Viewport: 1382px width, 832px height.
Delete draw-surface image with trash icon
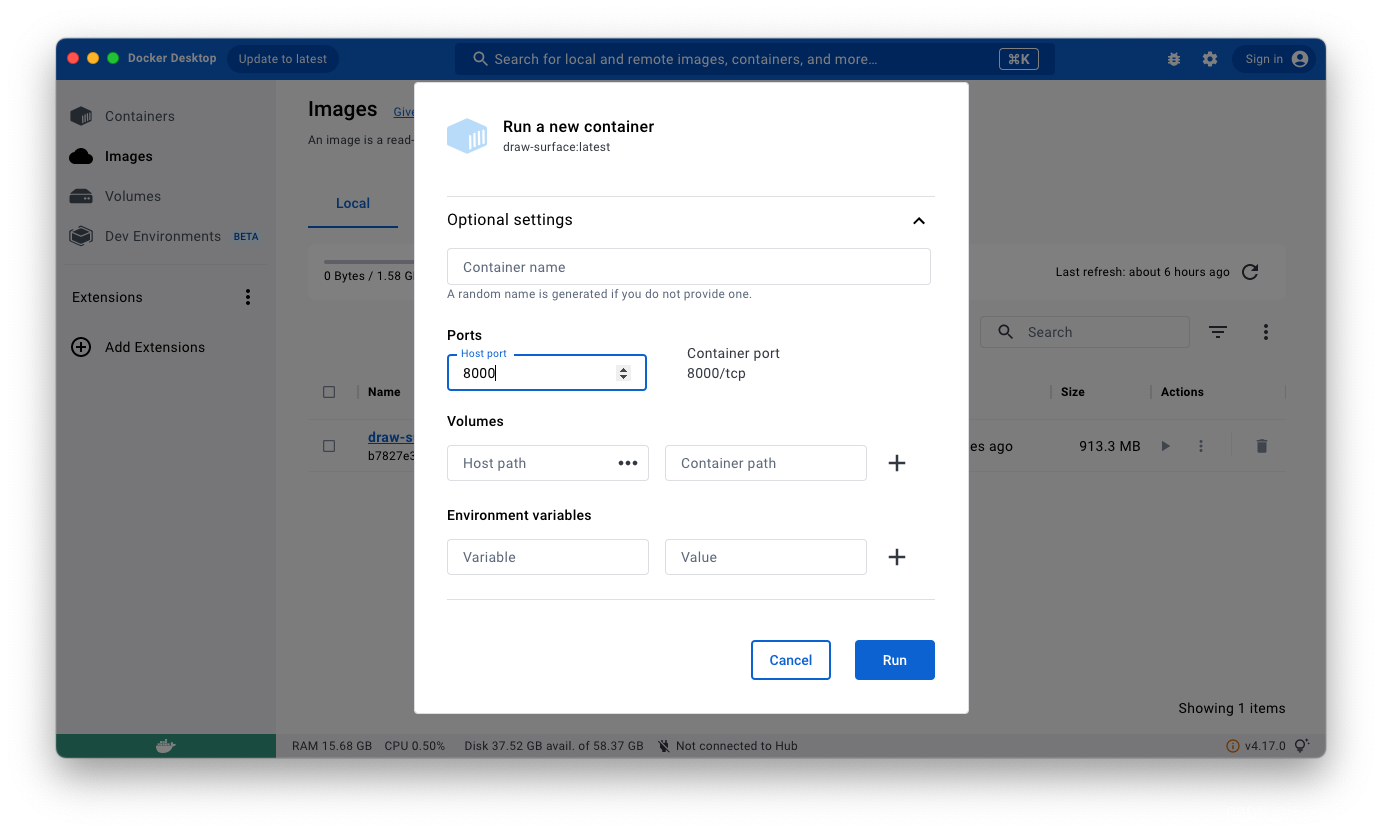(1262, 446)
